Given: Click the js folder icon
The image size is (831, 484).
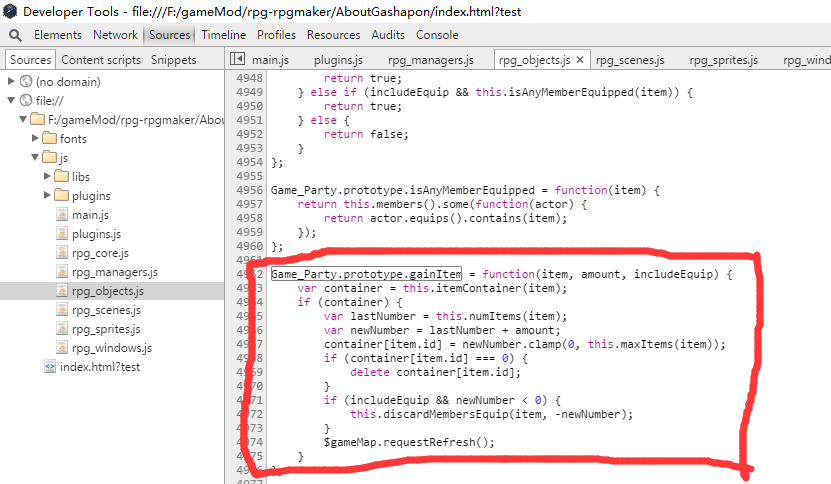Looking at the screenshot, I should (49, 157).
